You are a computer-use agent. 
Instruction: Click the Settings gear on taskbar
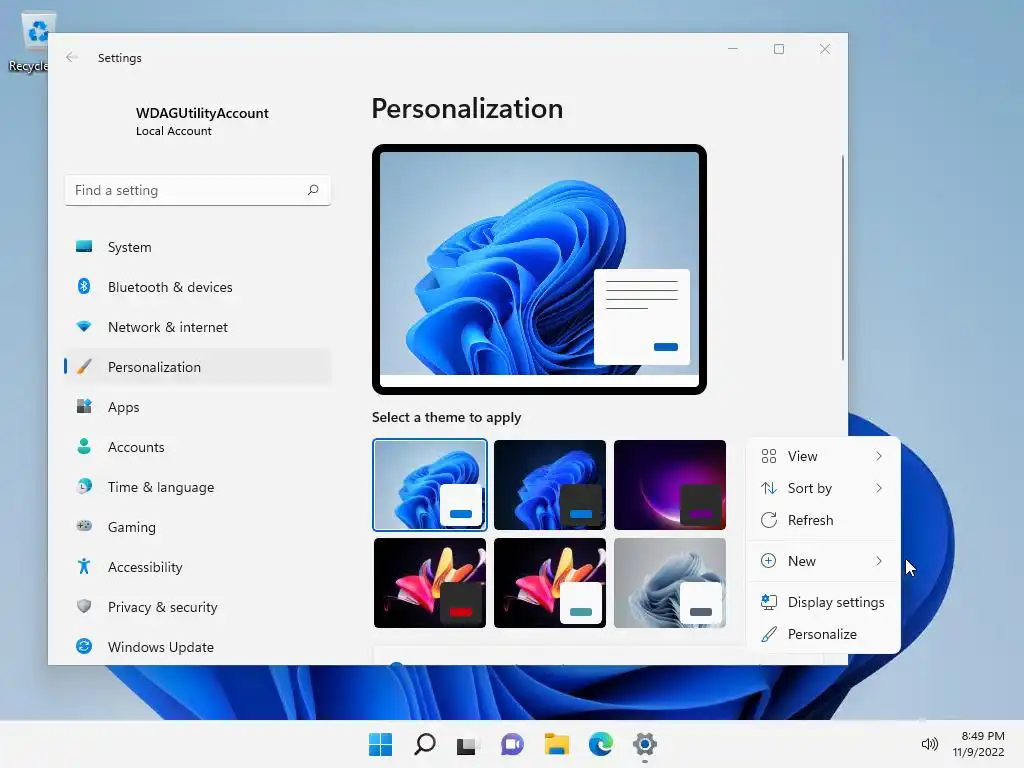[645, 744]
